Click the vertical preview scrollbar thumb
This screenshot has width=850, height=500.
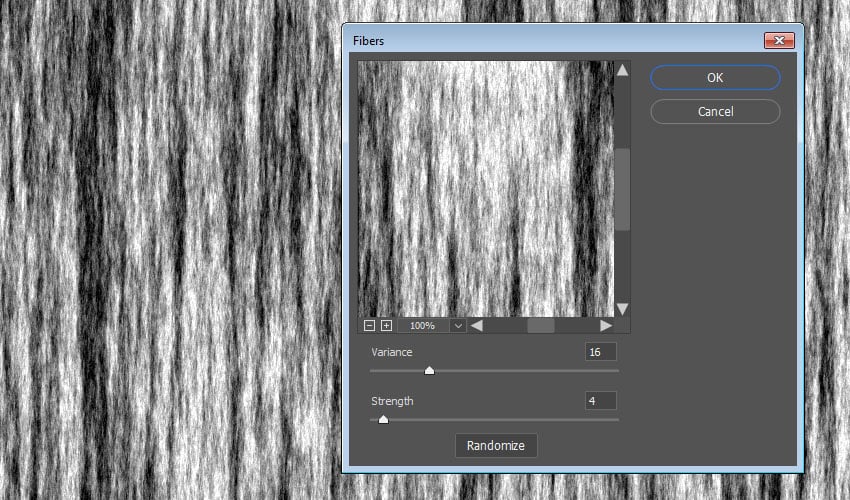pos(623,189)
